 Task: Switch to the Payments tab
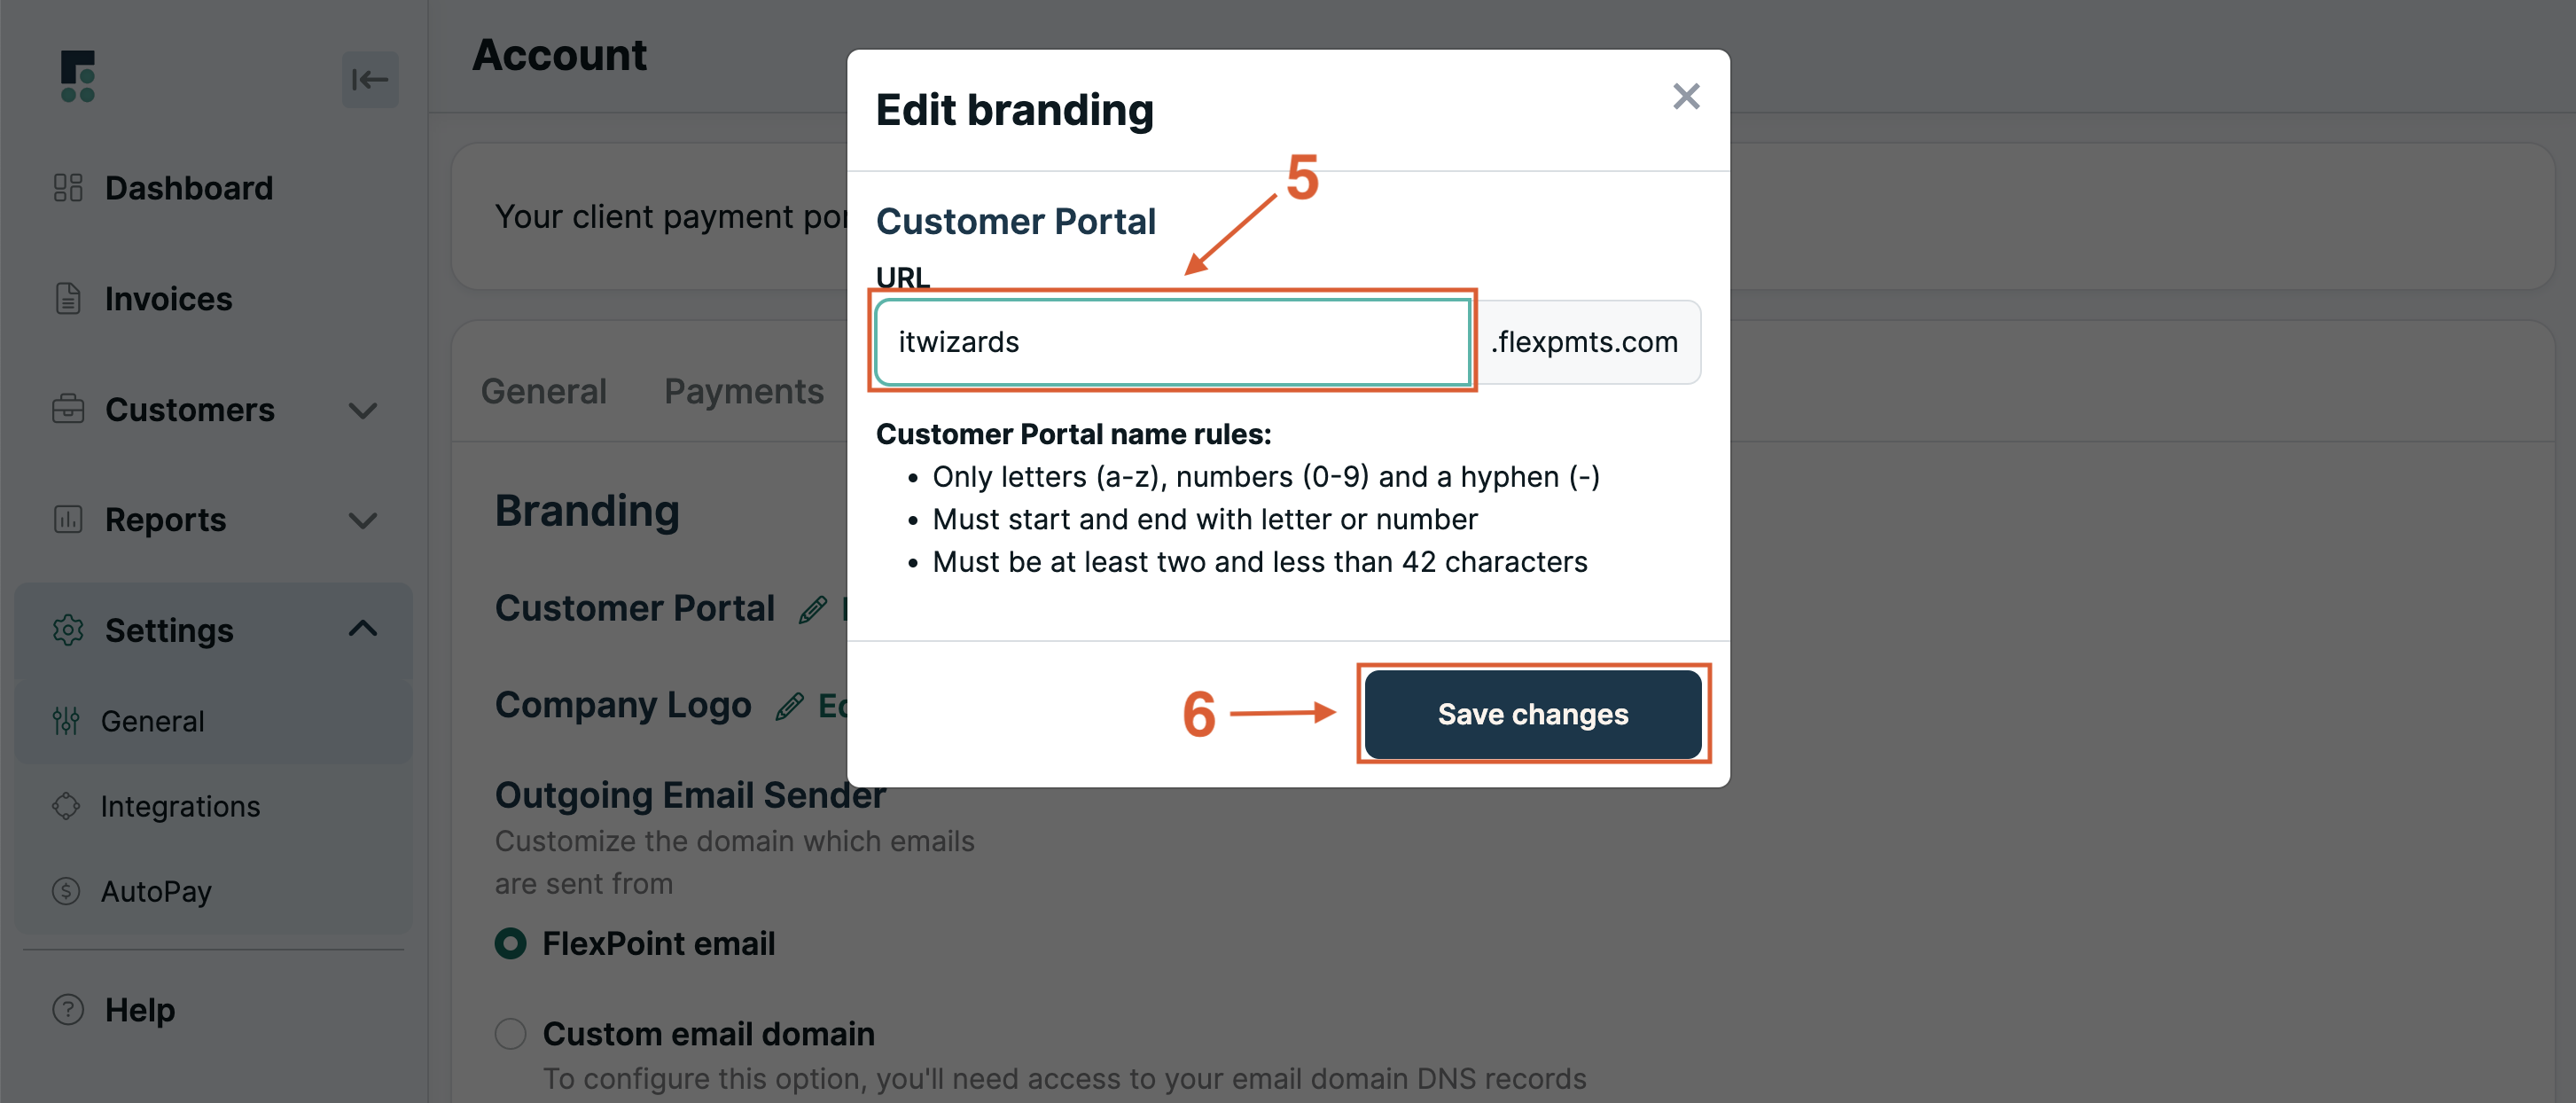(x=743, y=391)
